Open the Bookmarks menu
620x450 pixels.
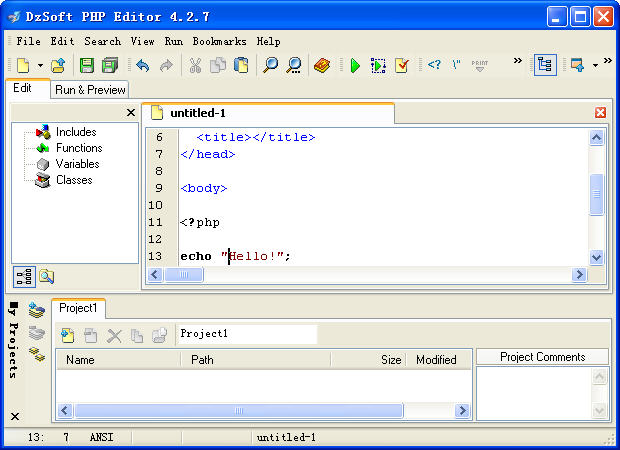(x=220, y=41)
